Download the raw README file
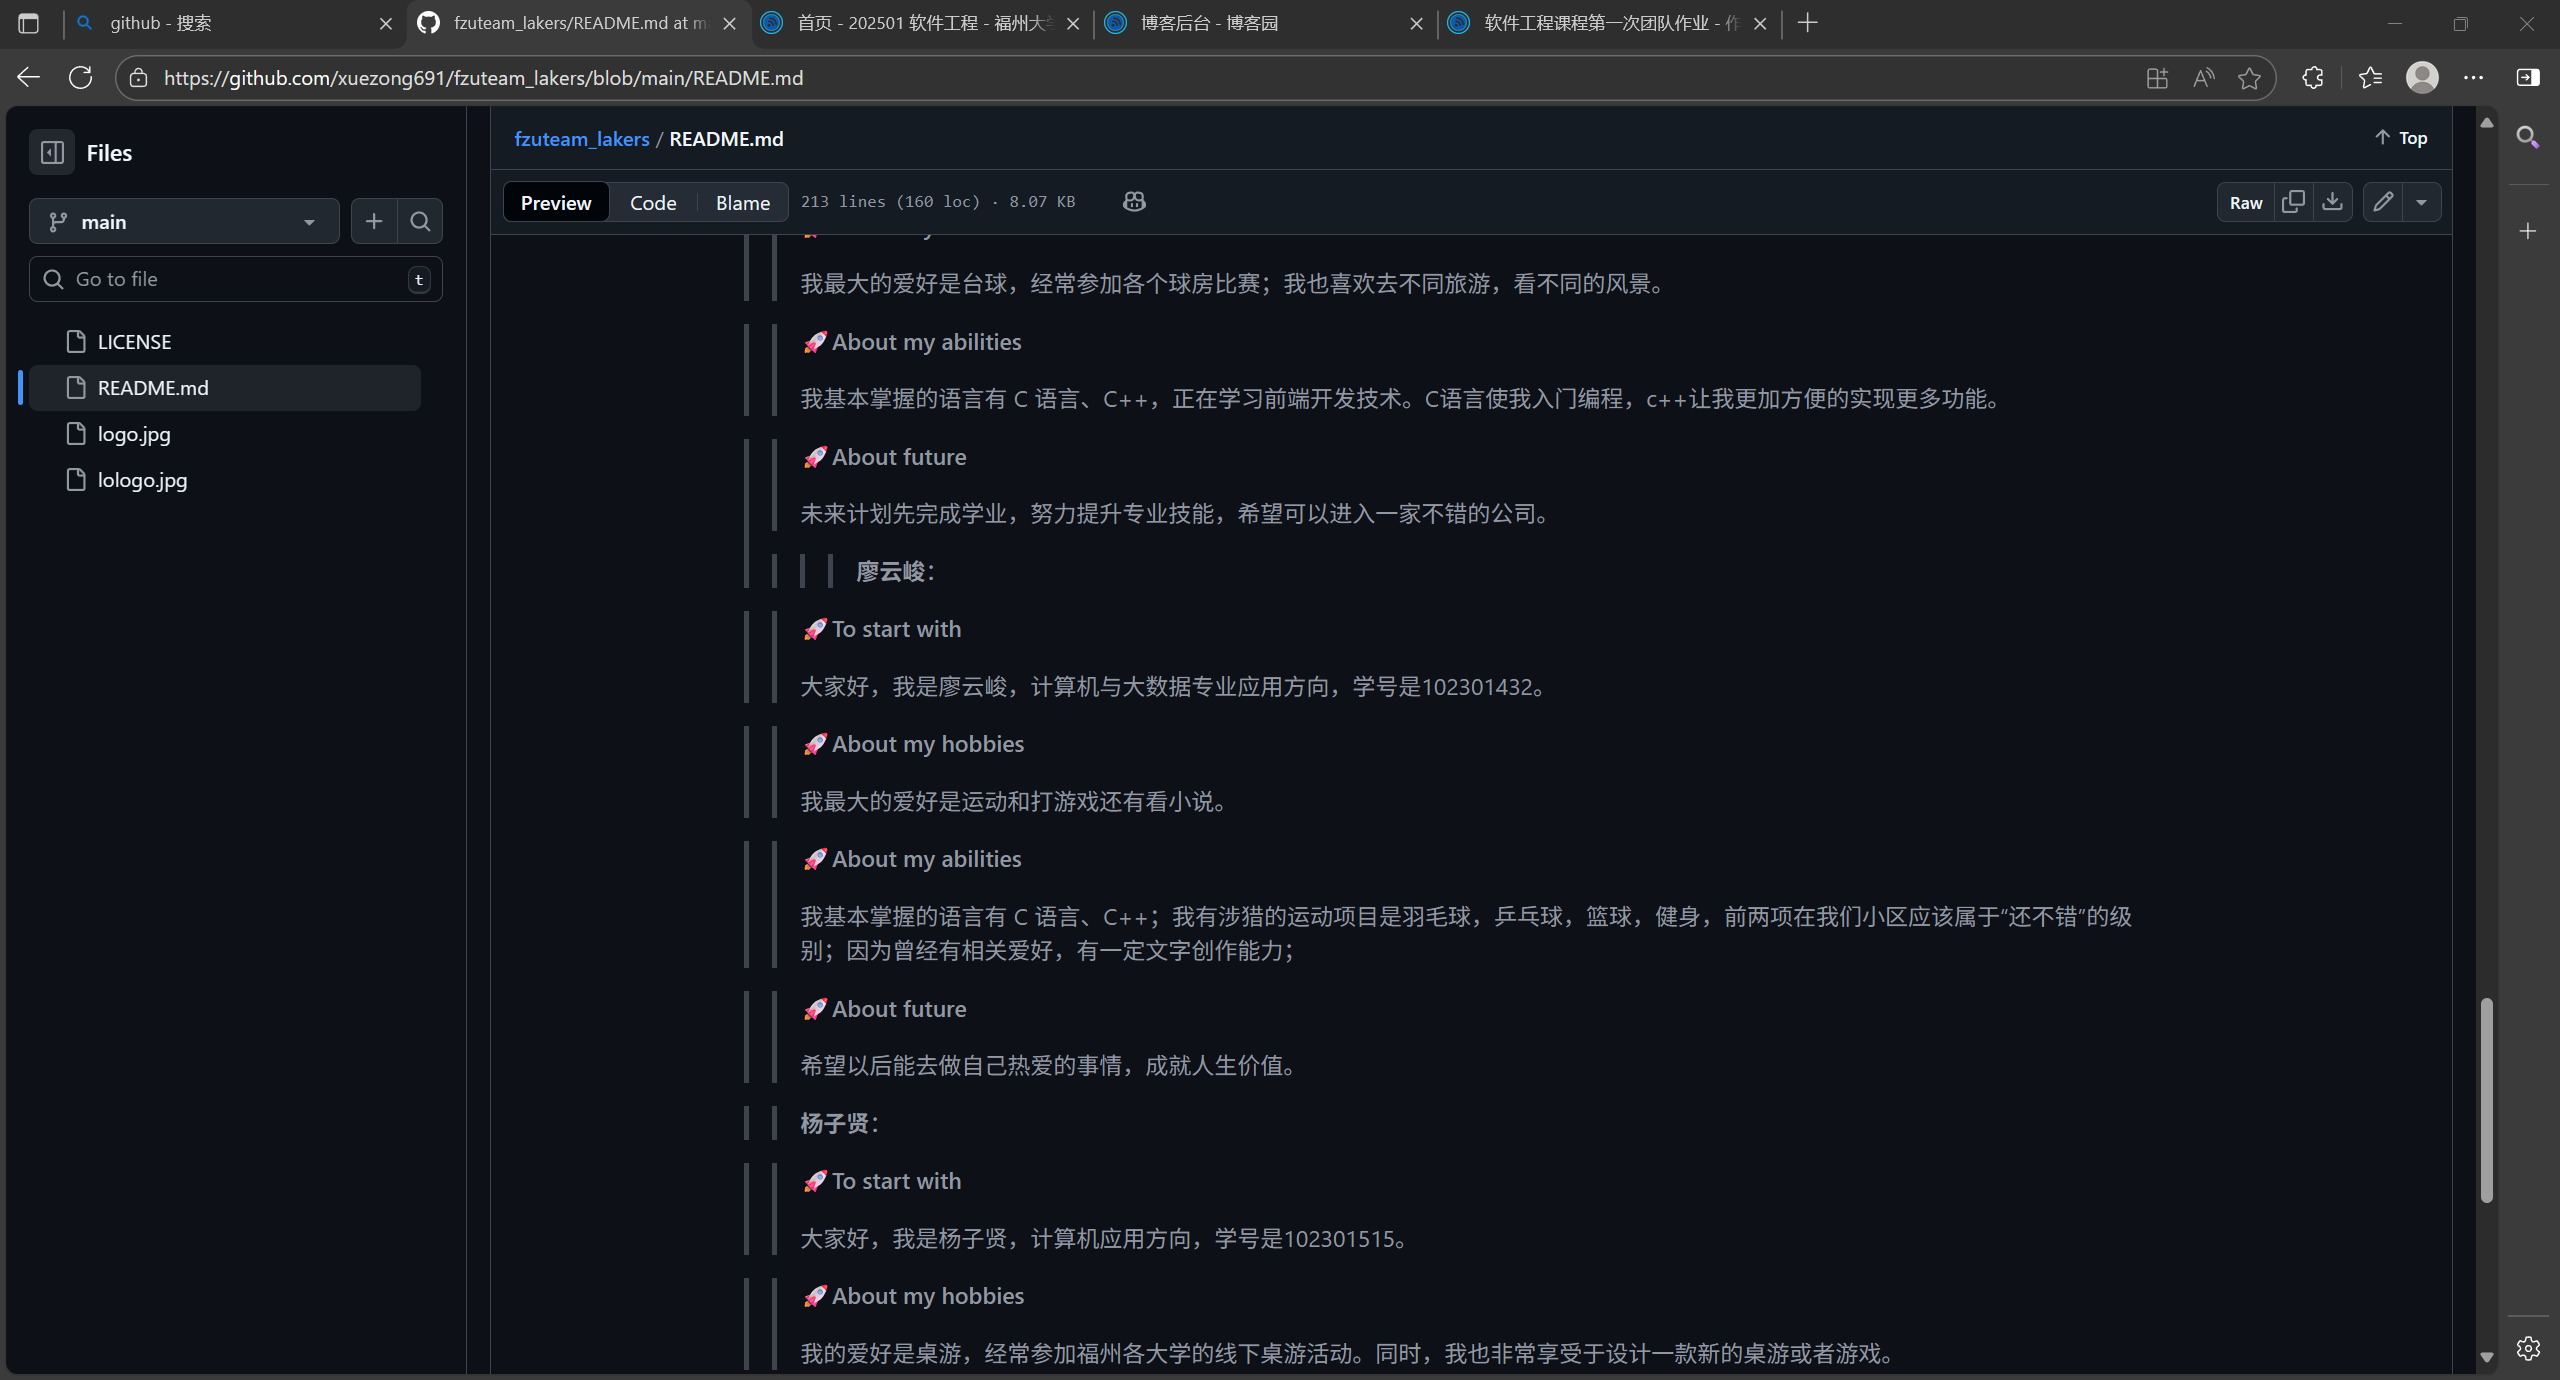This screenshot has width=2560, height=1380. click(2334, 201)
